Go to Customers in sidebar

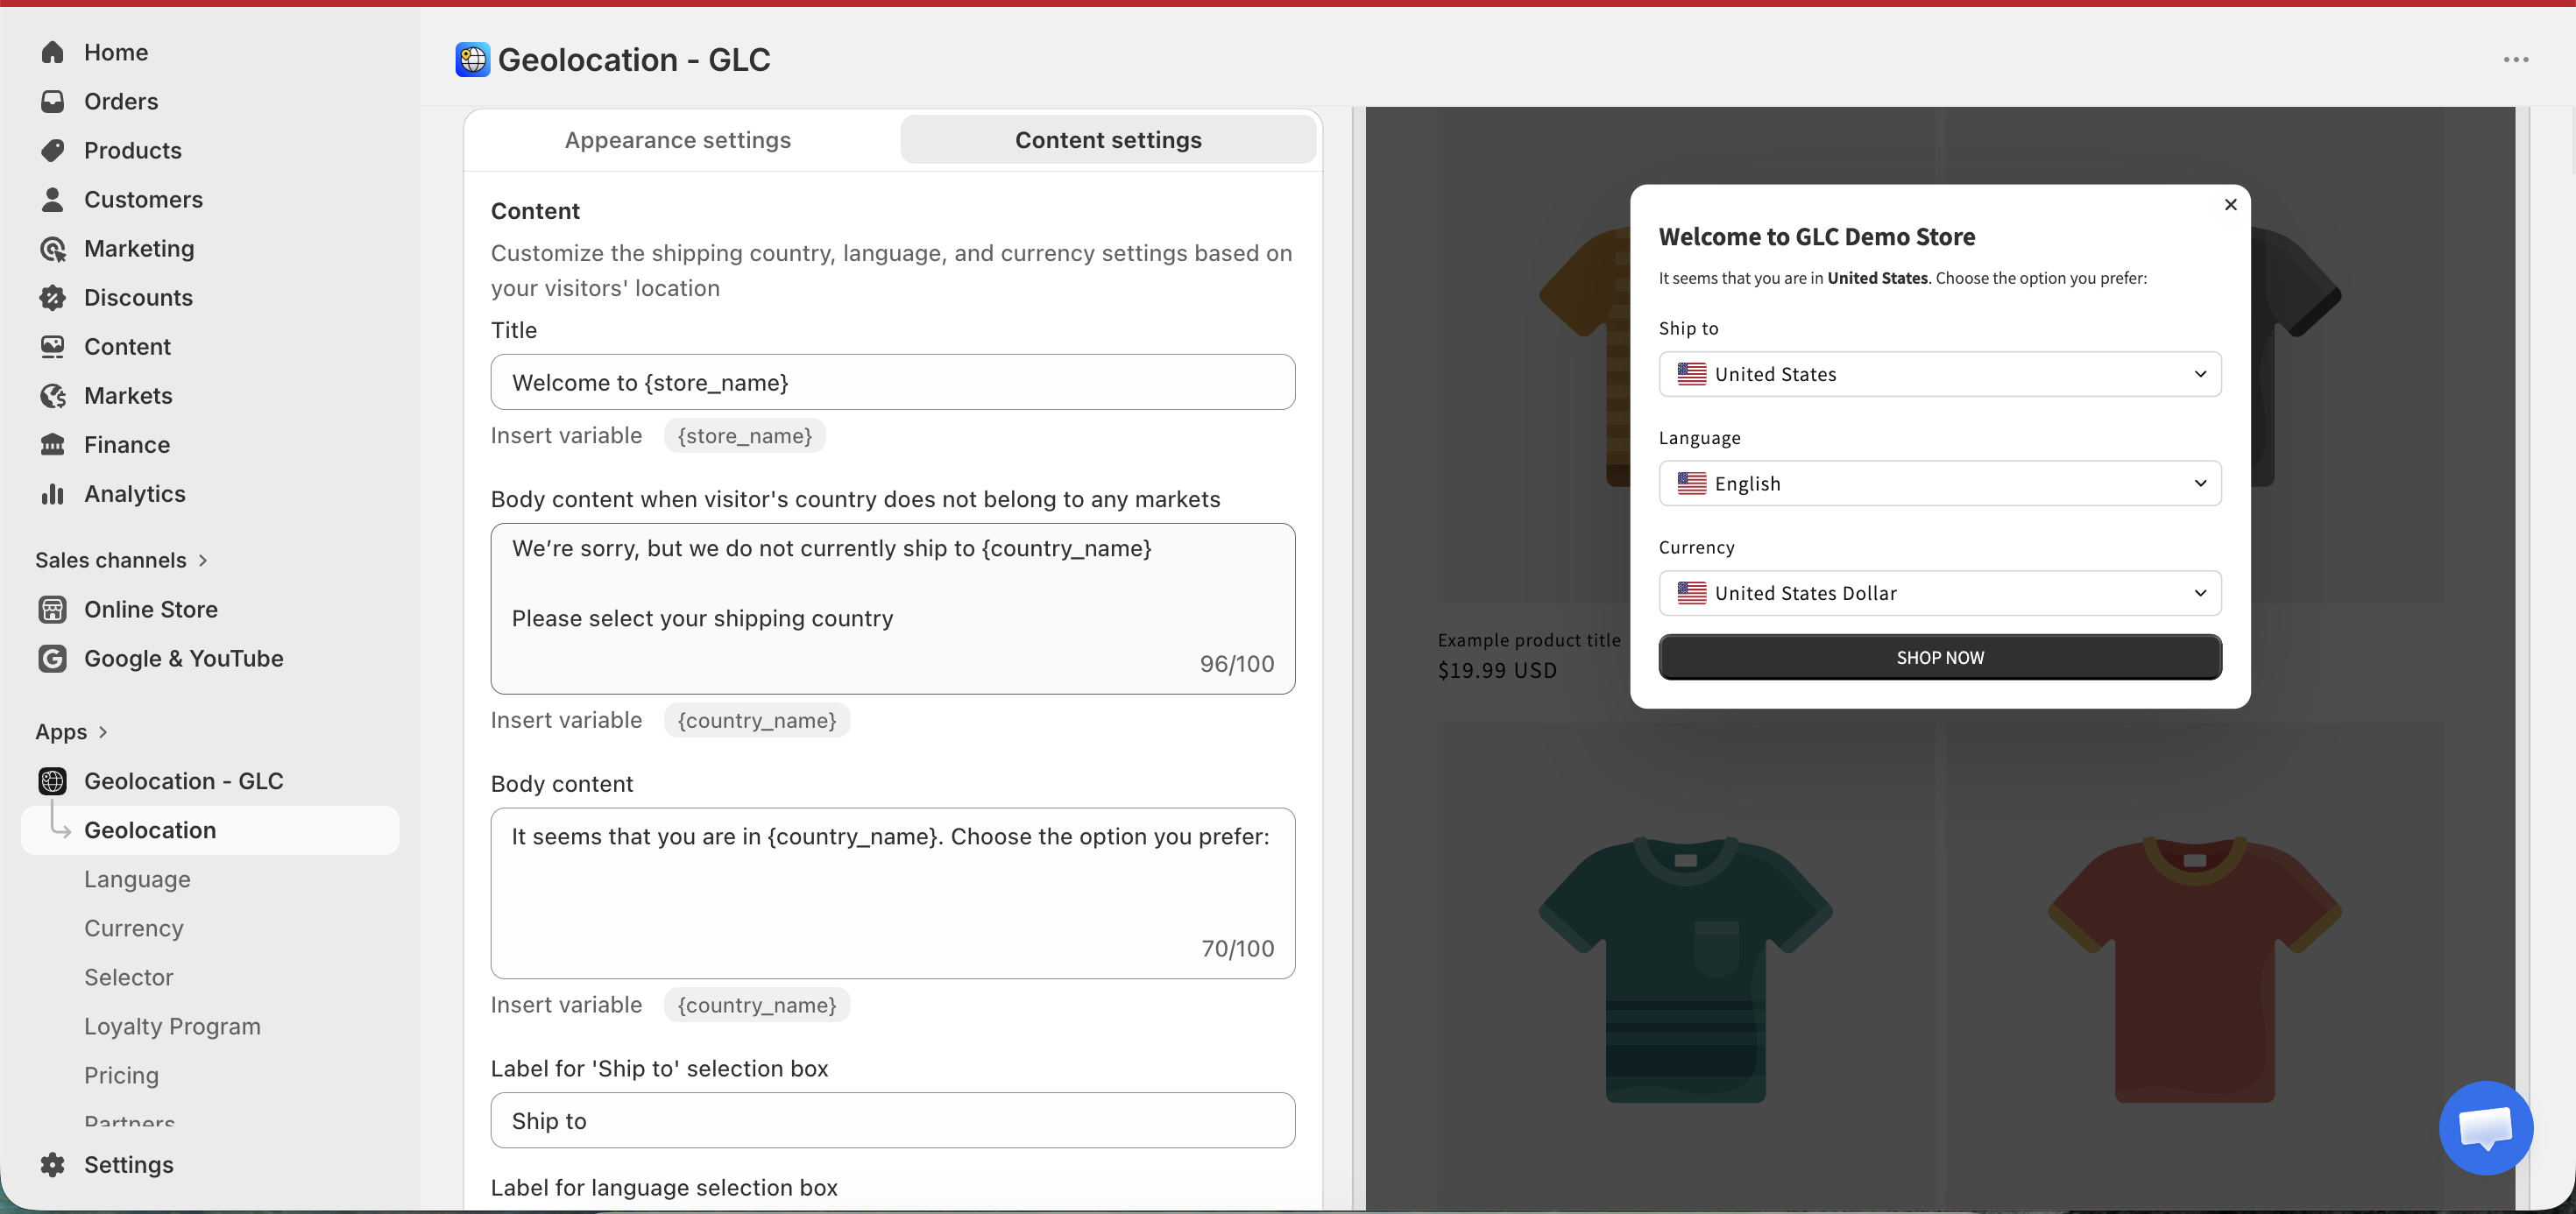tap(143, 199)
